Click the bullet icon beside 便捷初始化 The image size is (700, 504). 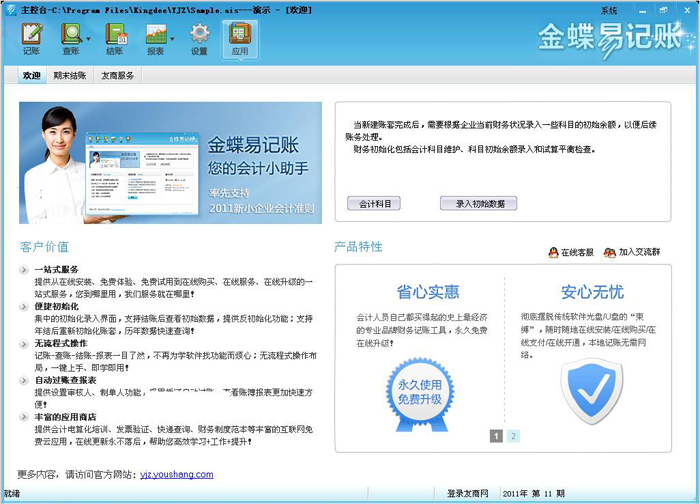pos(24,306)
